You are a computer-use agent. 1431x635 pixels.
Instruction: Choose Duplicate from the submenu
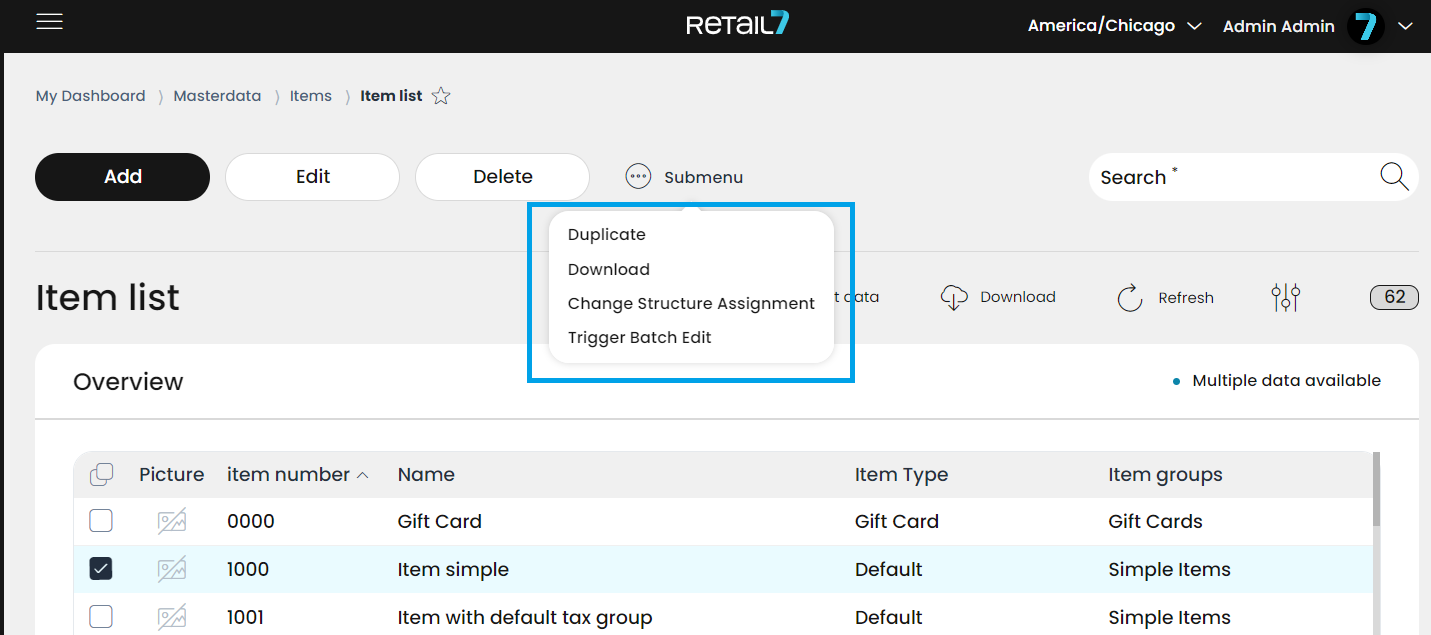tap(607, 235)
